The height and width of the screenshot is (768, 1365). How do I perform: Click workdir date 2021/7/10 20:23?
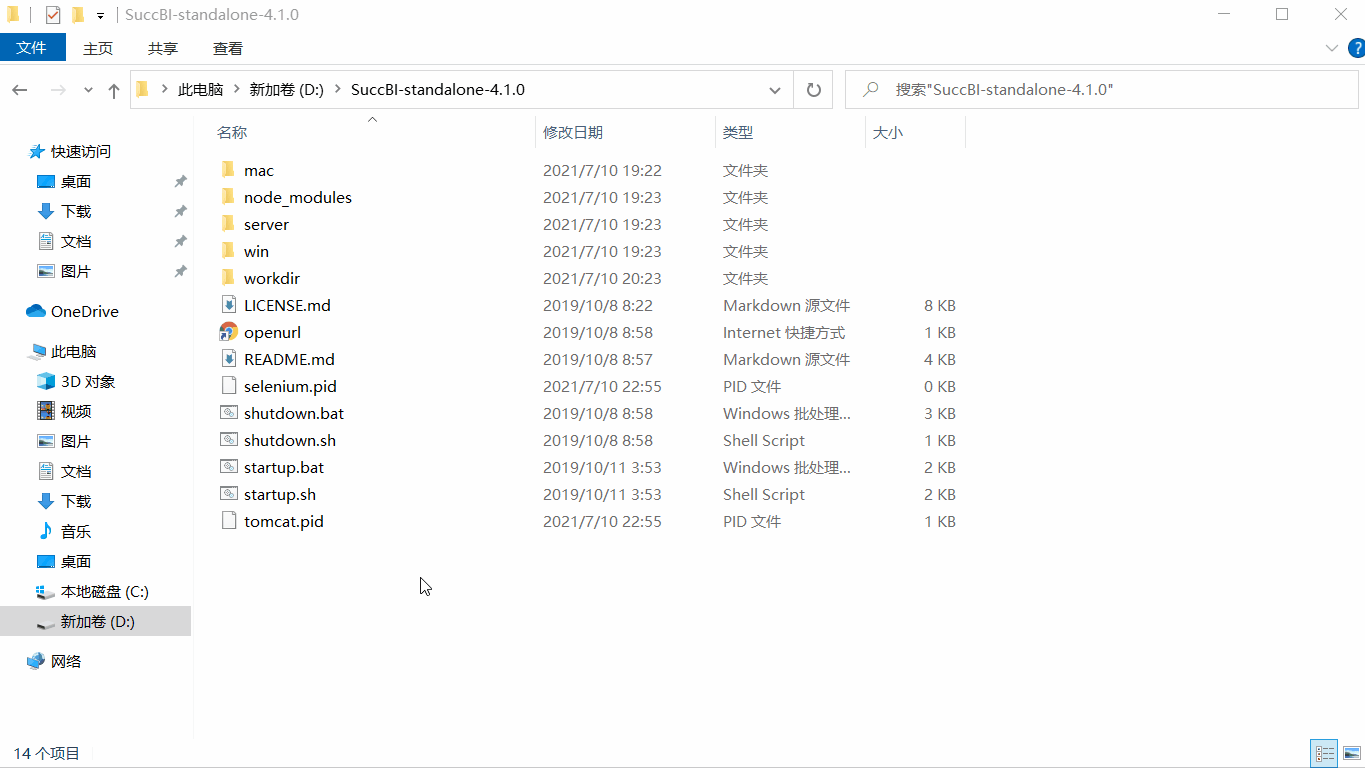[602, 278]
